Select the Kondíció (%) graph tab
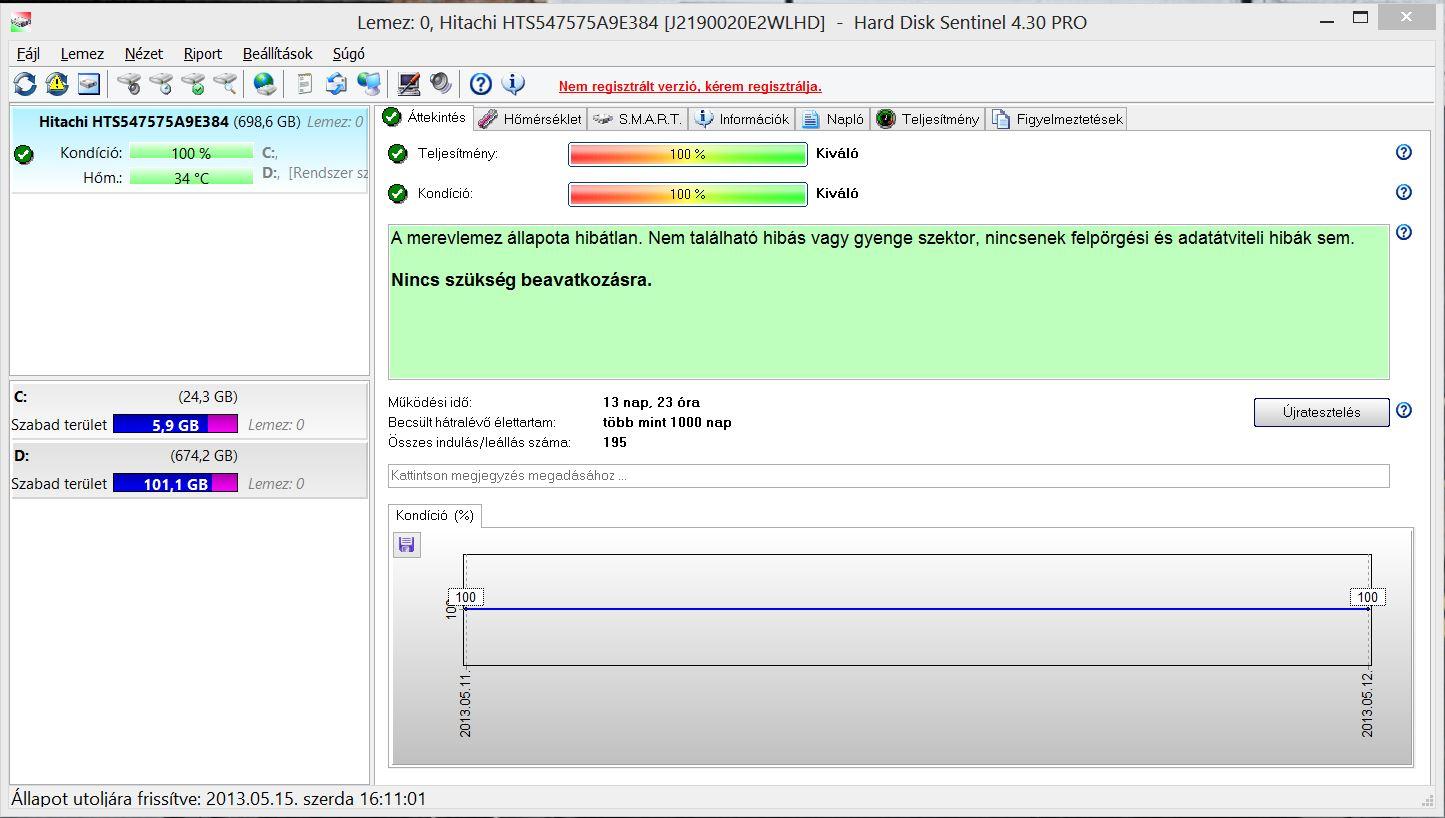1445x818 pixels. coord(435,516)
